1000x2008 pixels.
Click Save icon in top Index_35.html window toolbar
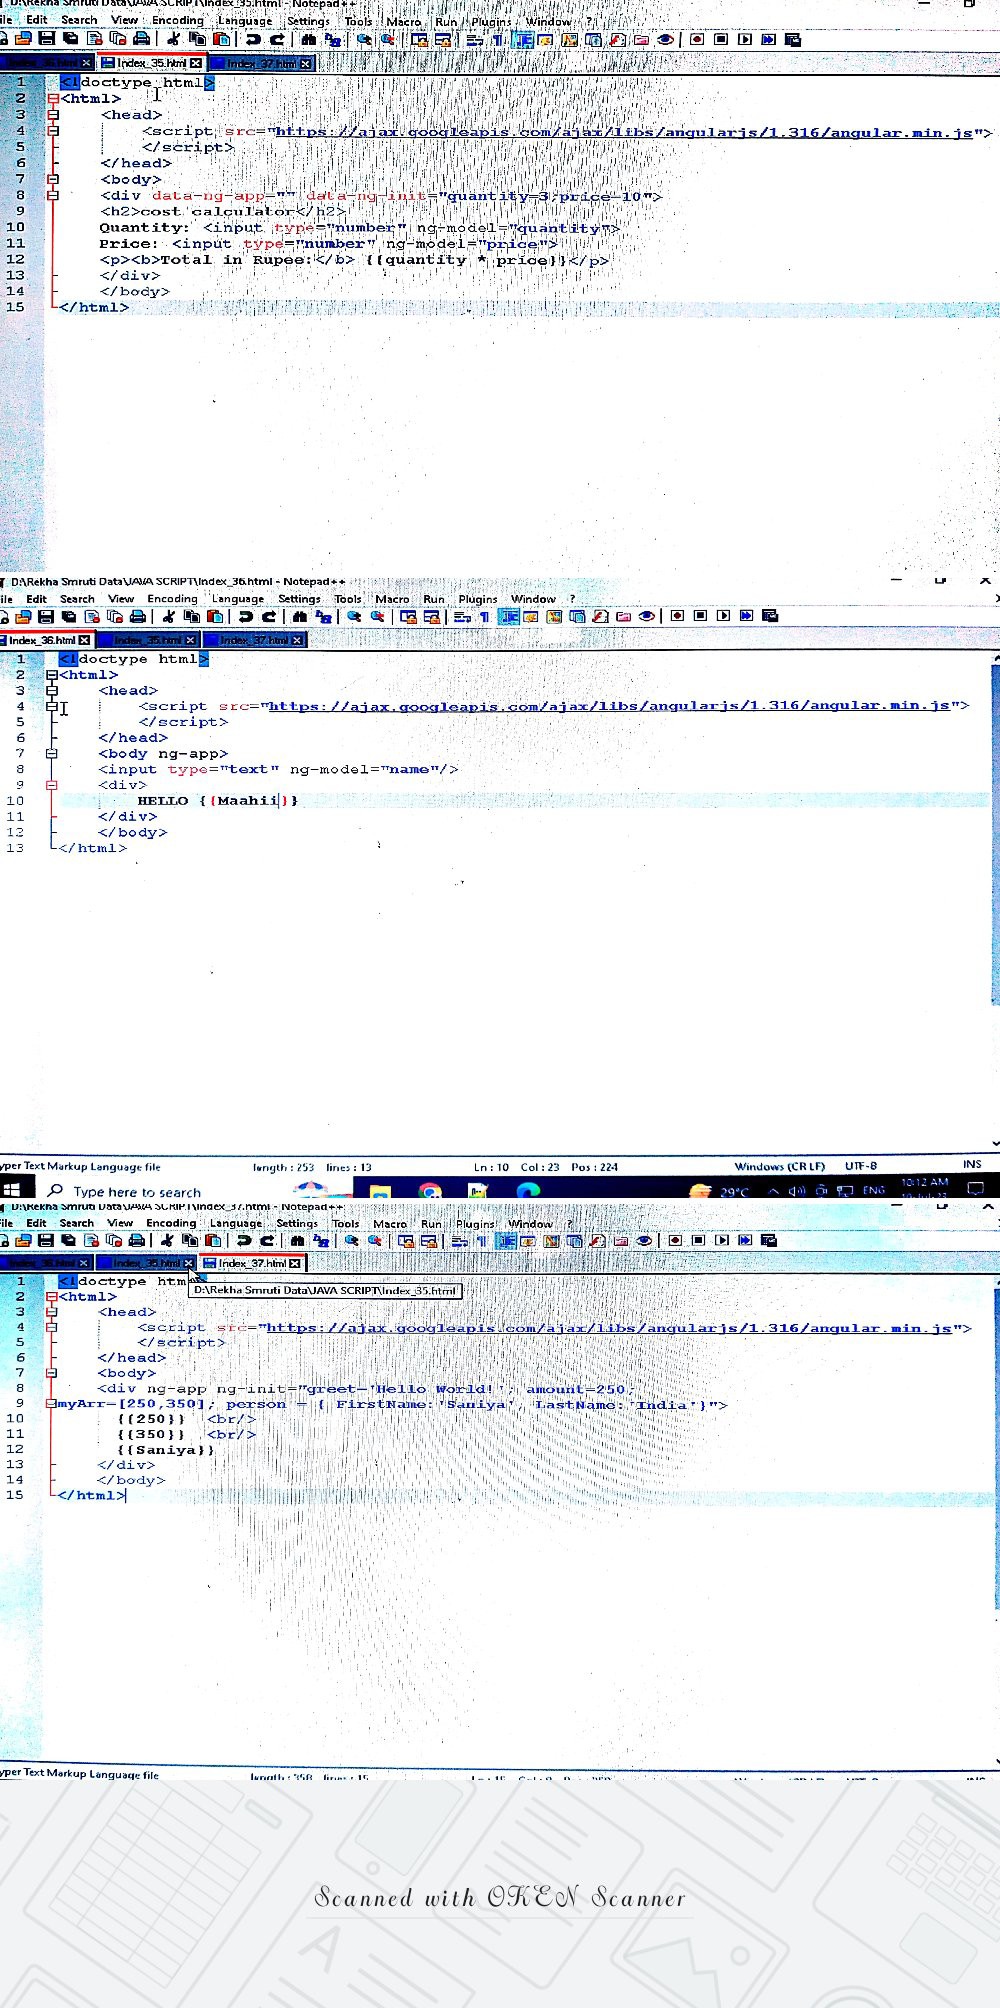coord(46,39)
